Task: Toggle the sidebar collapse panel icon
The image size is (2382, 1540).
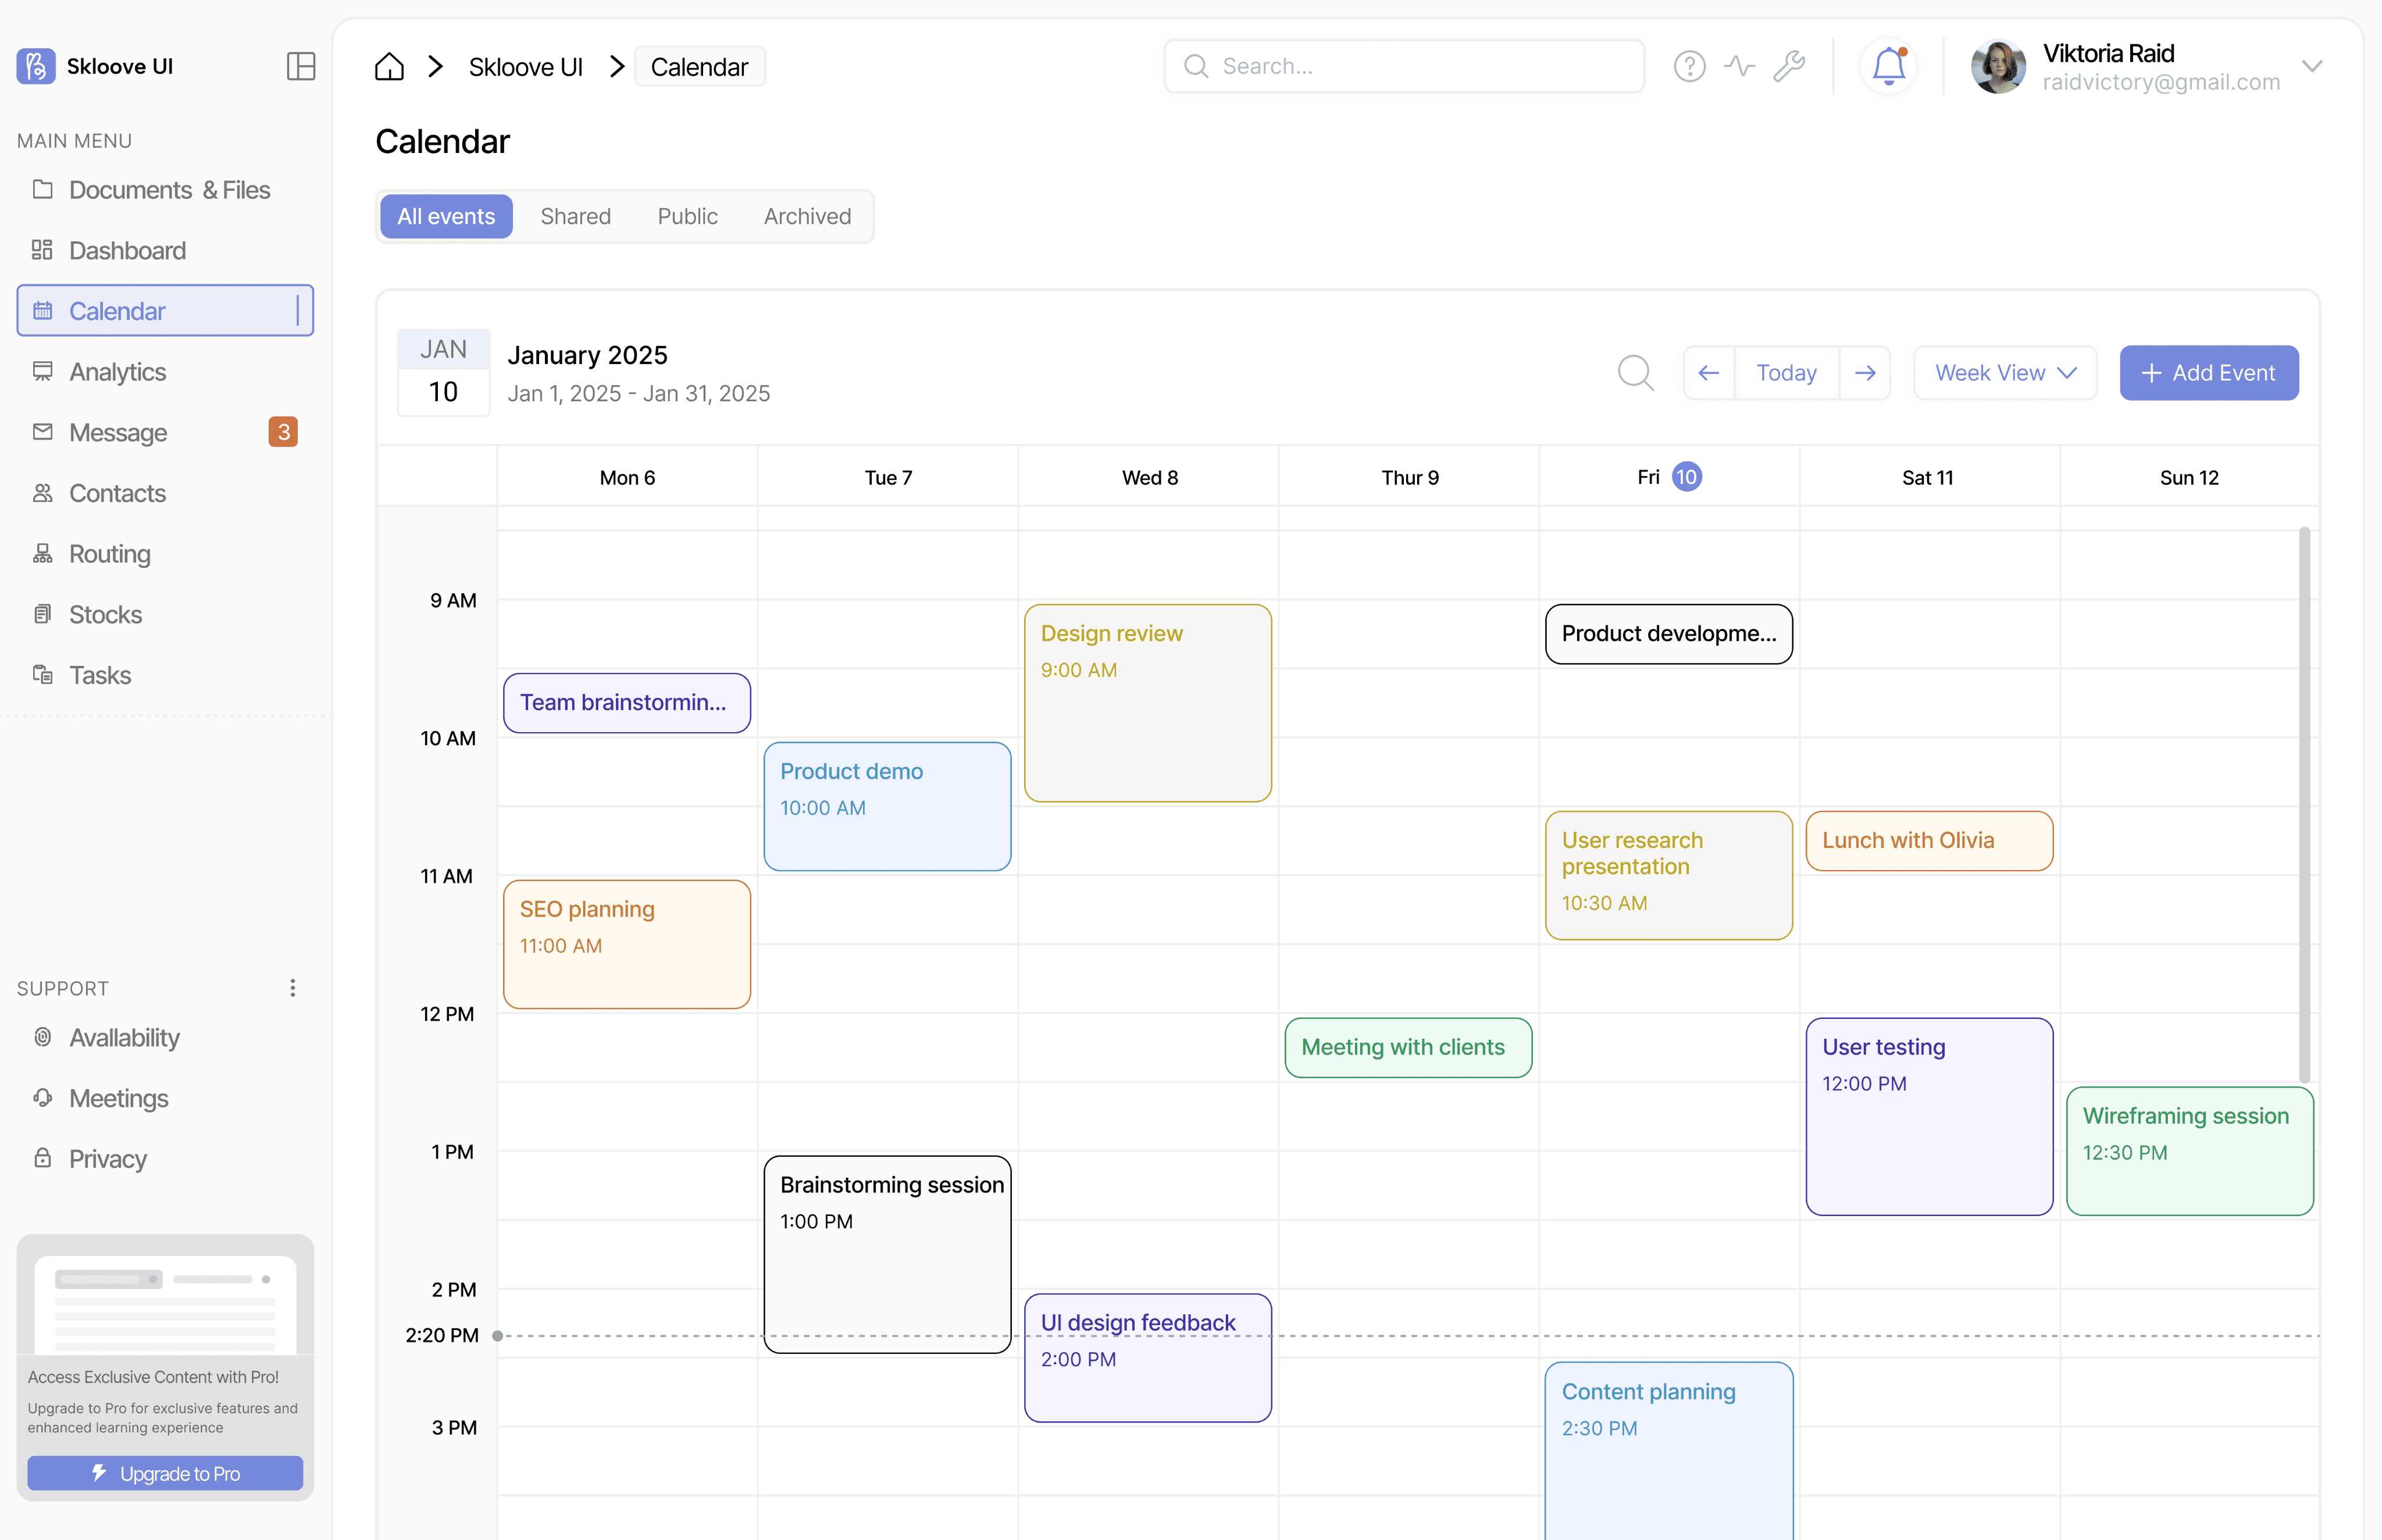Action: (x=301, y=66)
